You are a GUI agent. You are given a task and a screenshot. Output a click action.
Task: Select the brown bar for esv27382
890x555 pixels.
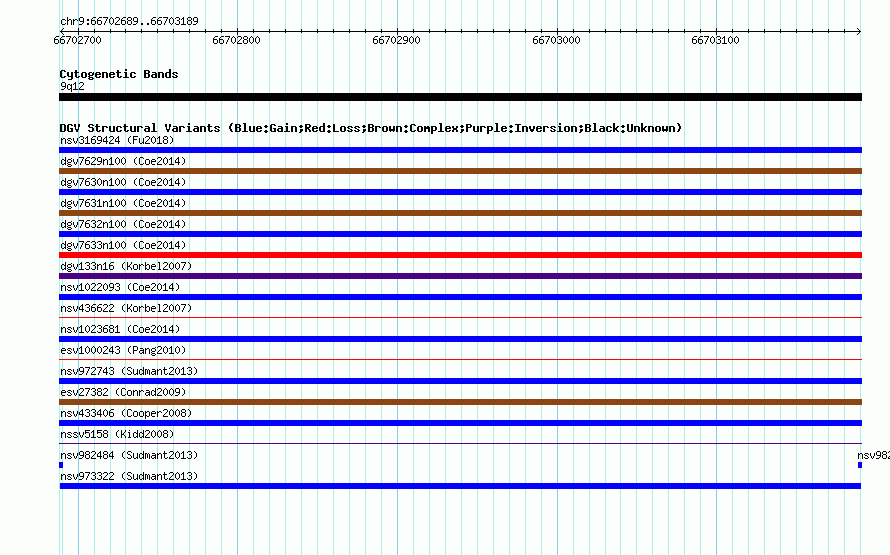click(460, 402)
